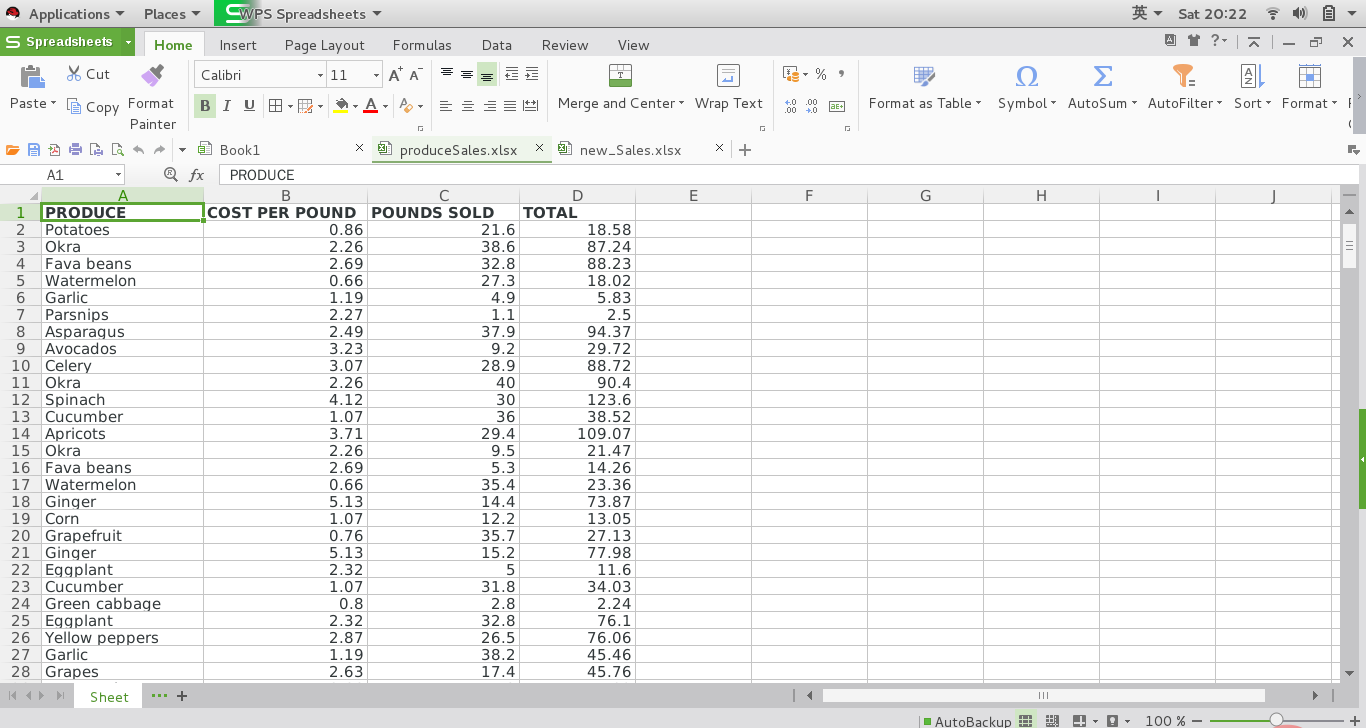Apply red font color with the A icon
Image resolution: width=1366 pixels, height=728 pixels.
(371, 106)
